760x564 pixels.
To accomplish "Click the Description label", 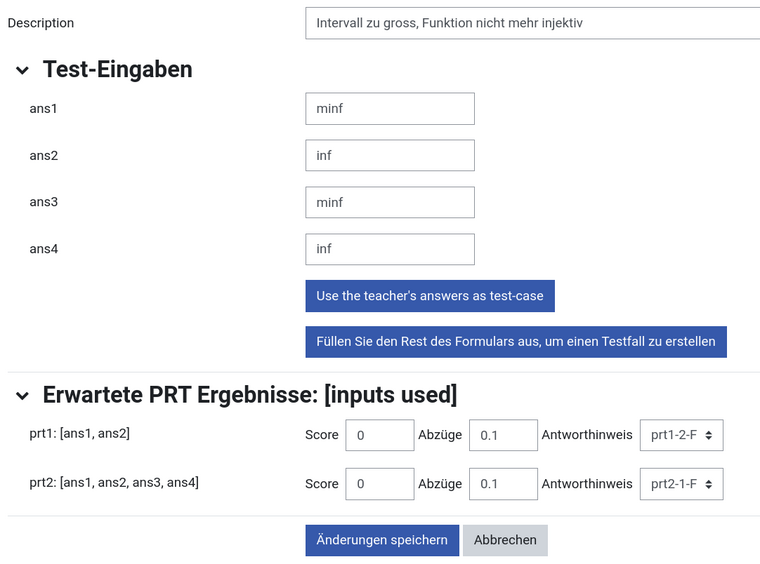I will 41,23.
